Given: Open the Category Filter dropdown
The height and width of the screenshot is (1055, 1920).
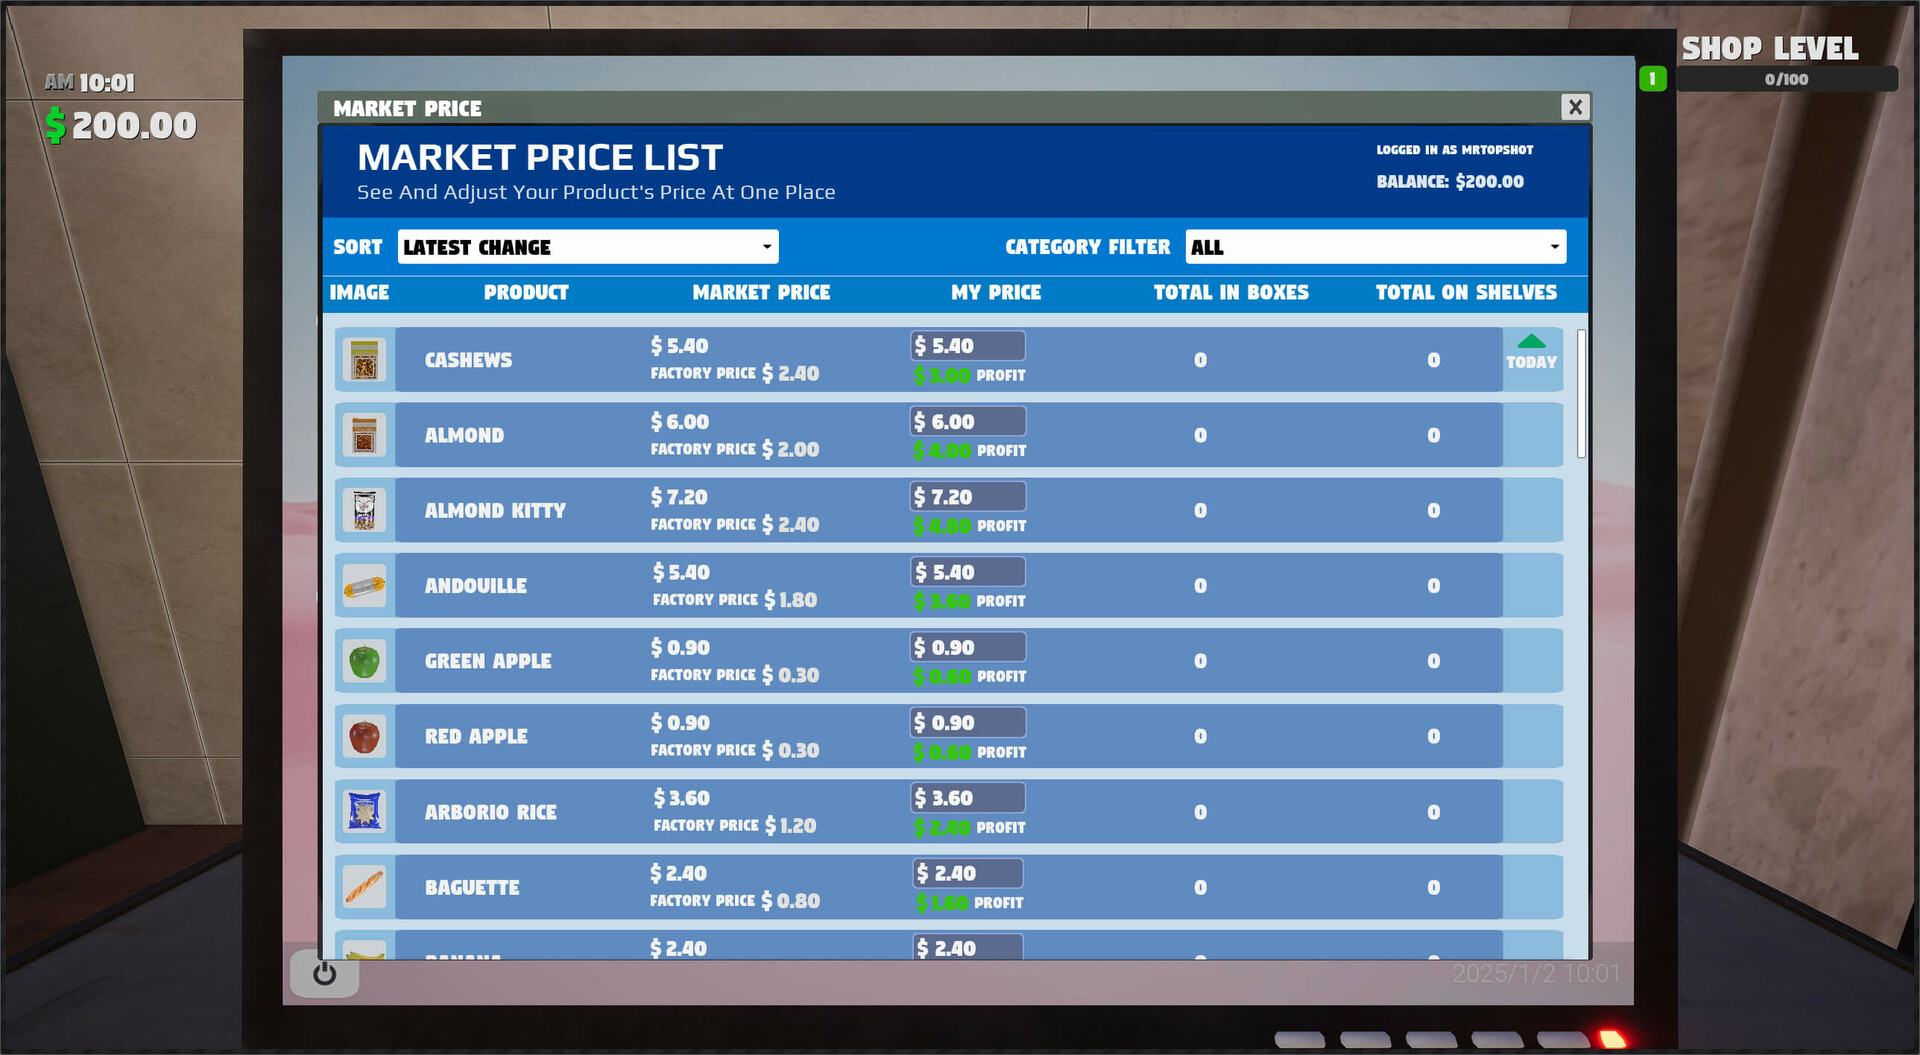Looking at the screenshot, I should point(1375,247).
